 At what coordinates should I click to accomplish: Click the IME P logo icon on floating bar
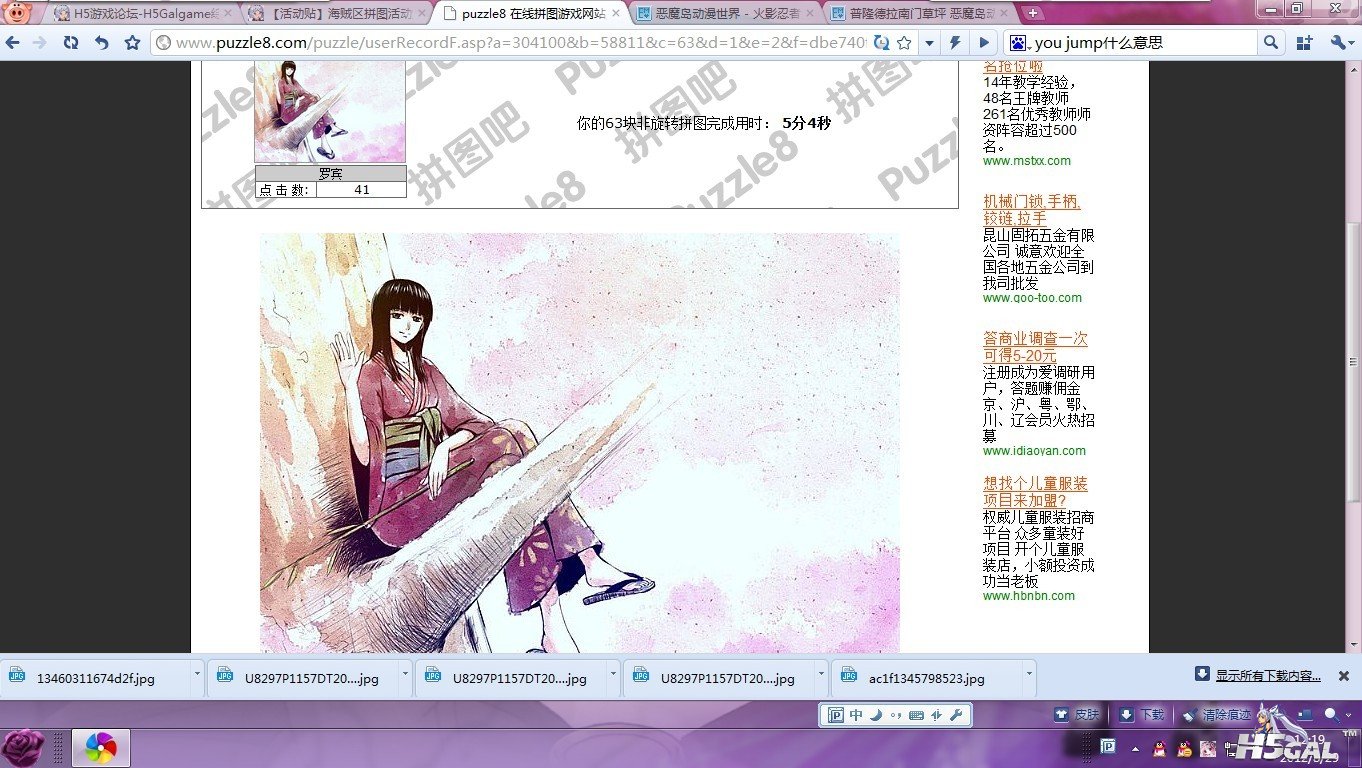tap(836, 715)
